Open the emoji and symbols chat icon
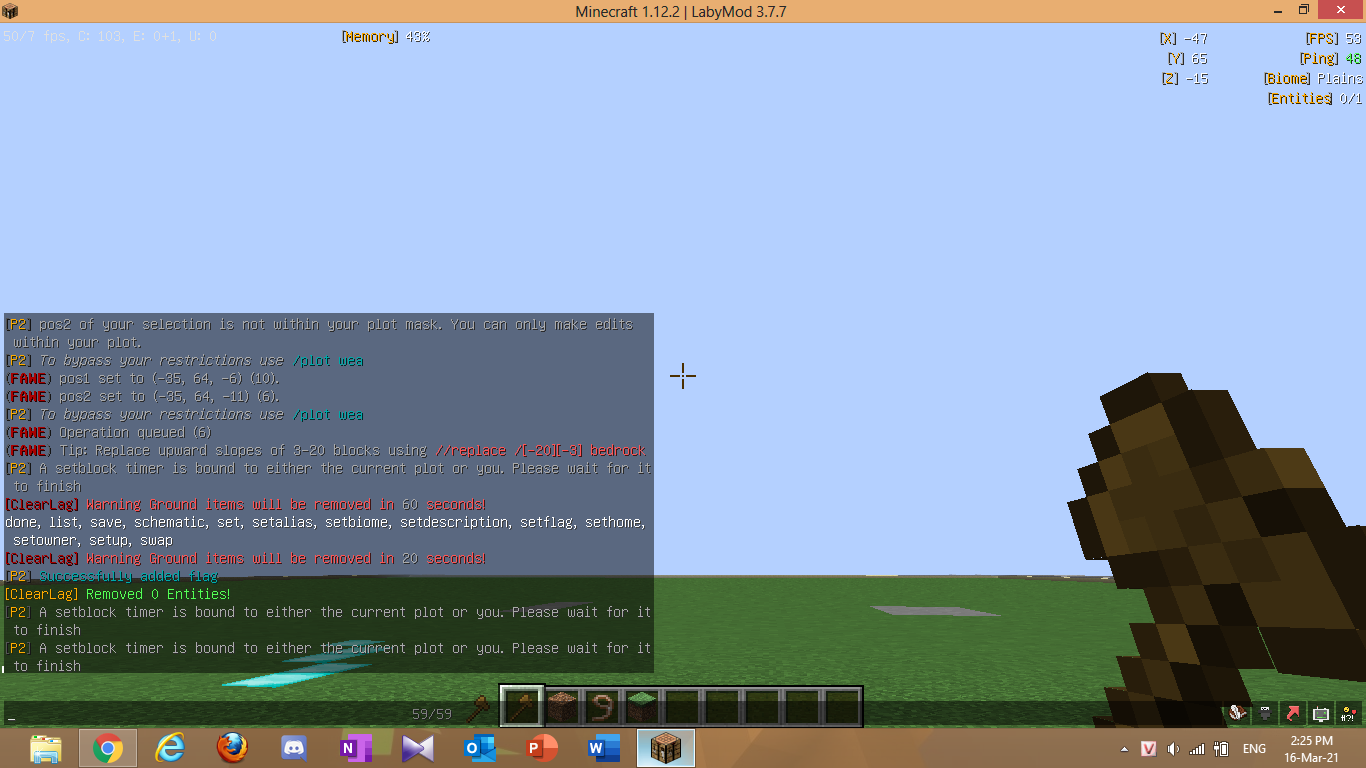1366x768 pixels. (1349, 713)
